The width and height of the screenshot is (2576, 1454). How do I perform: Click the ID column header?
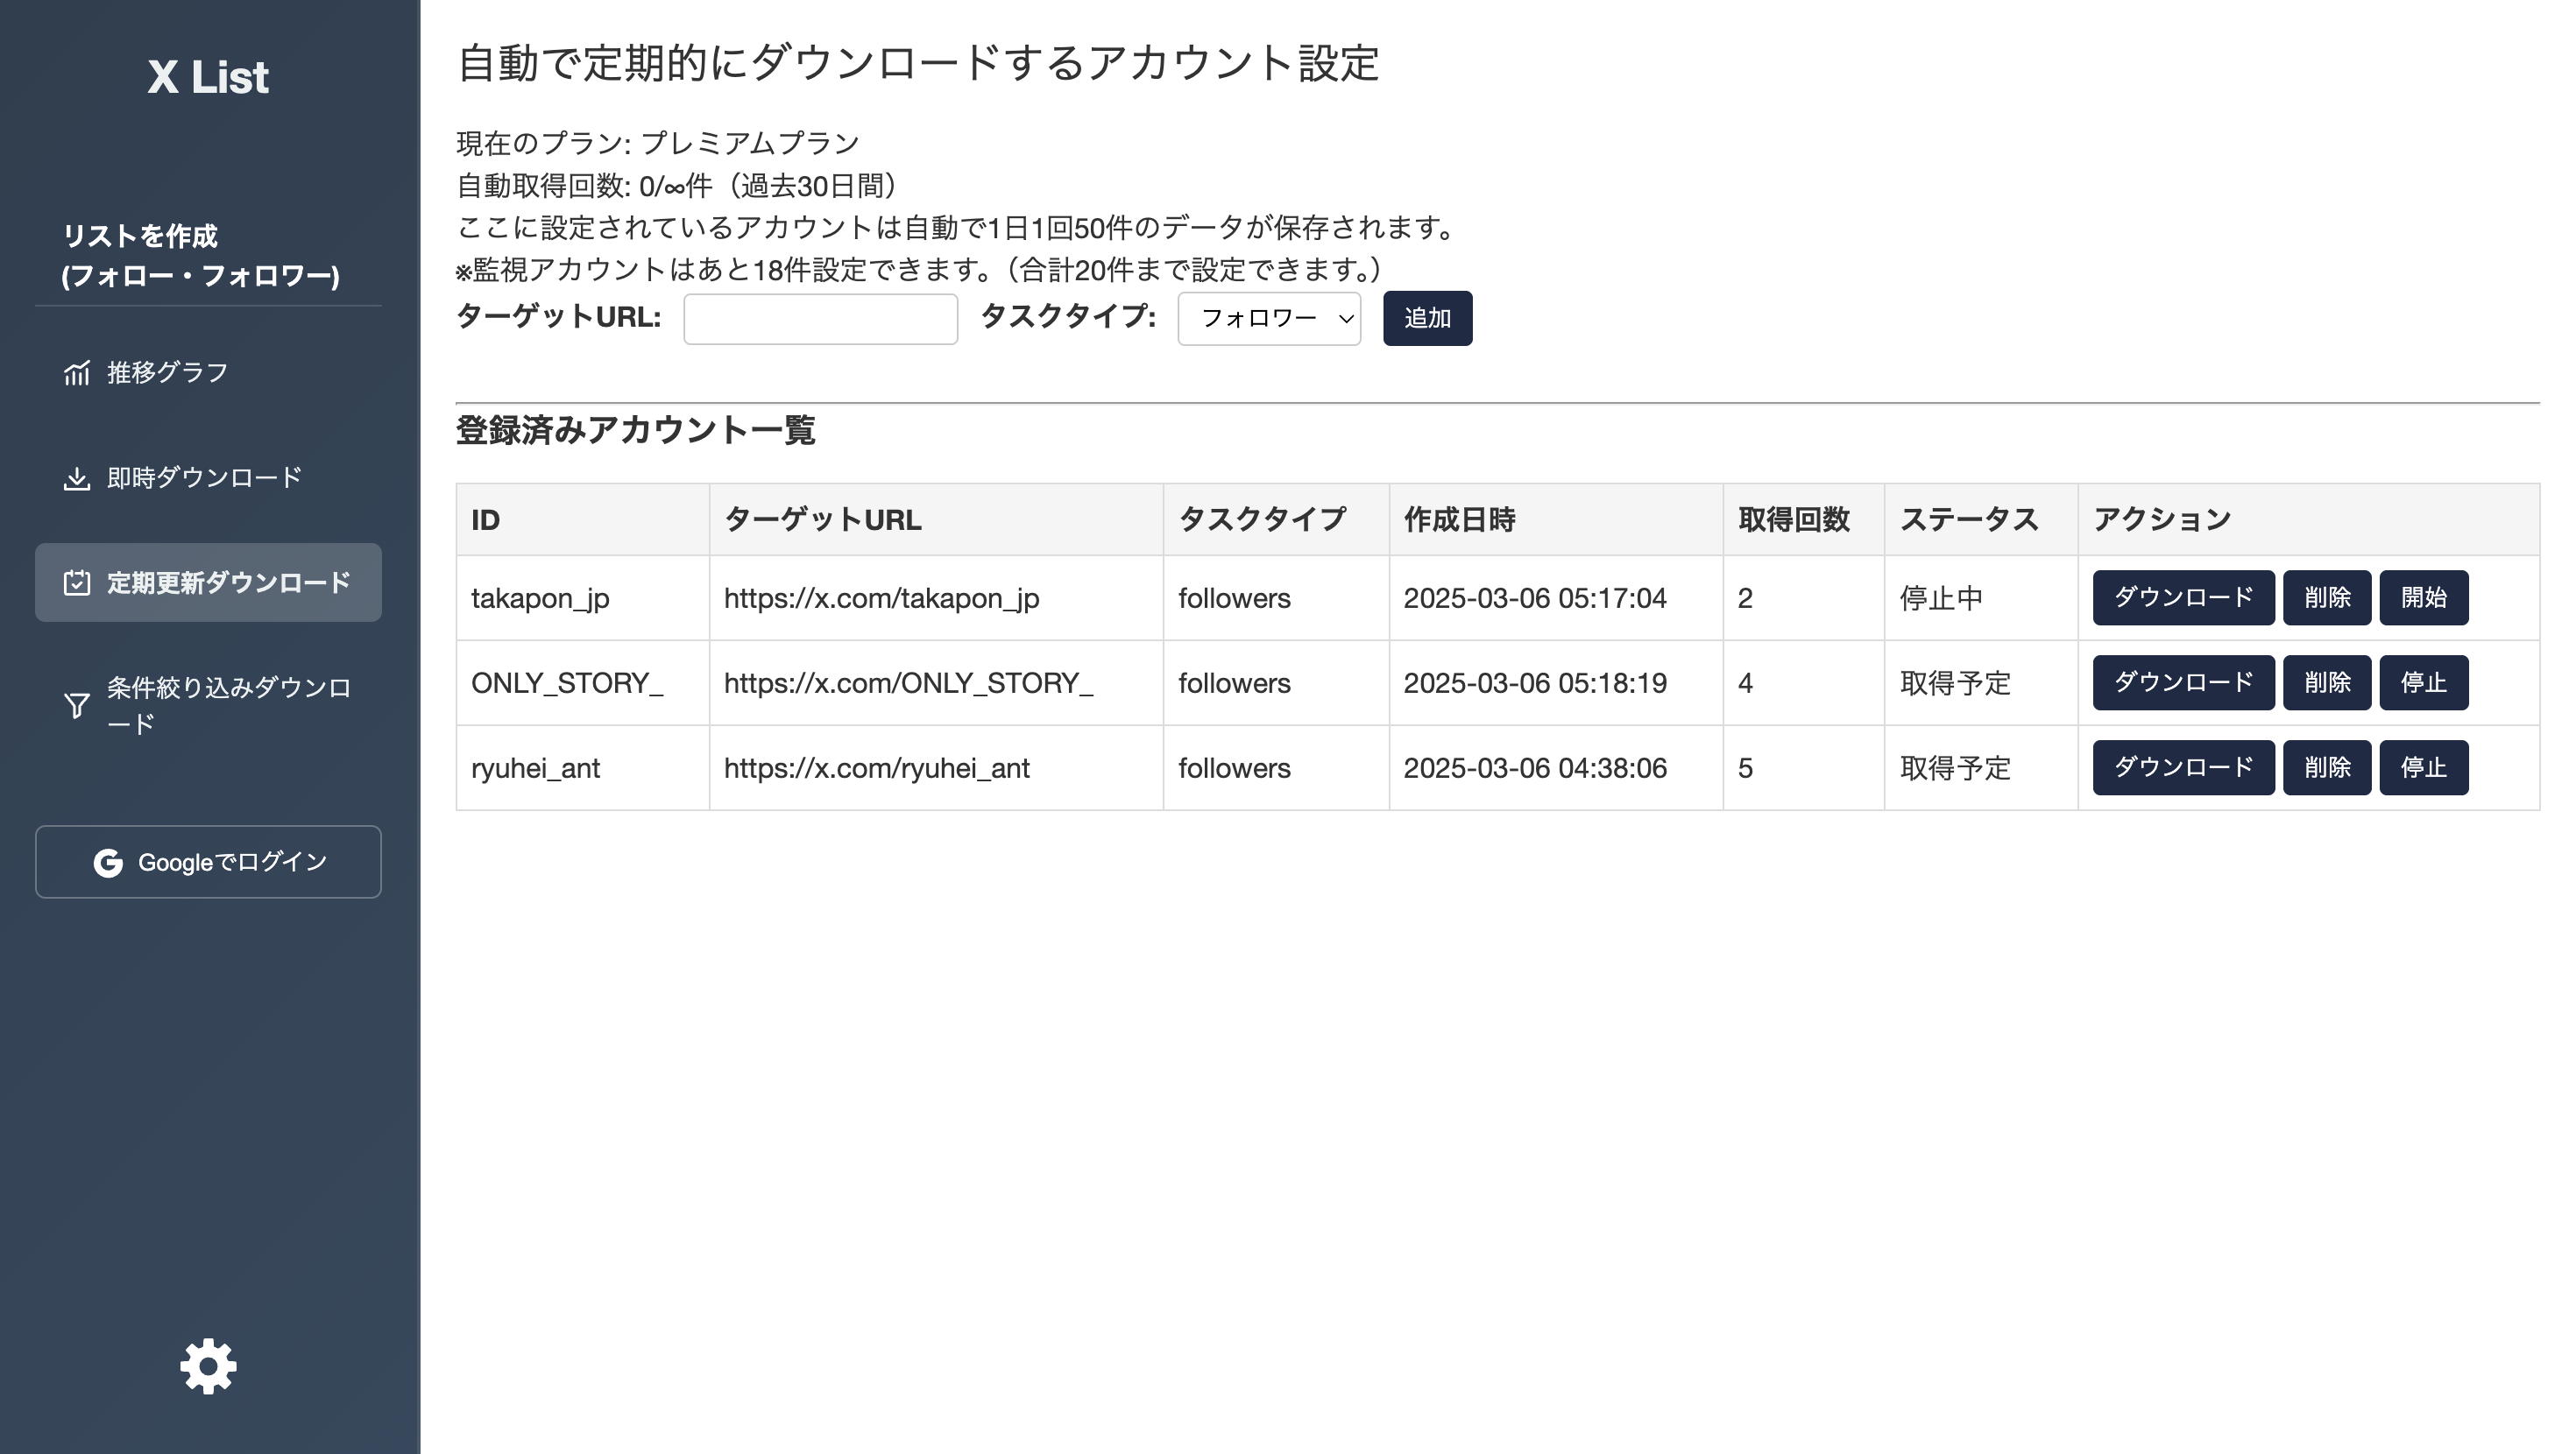[583, 520]
